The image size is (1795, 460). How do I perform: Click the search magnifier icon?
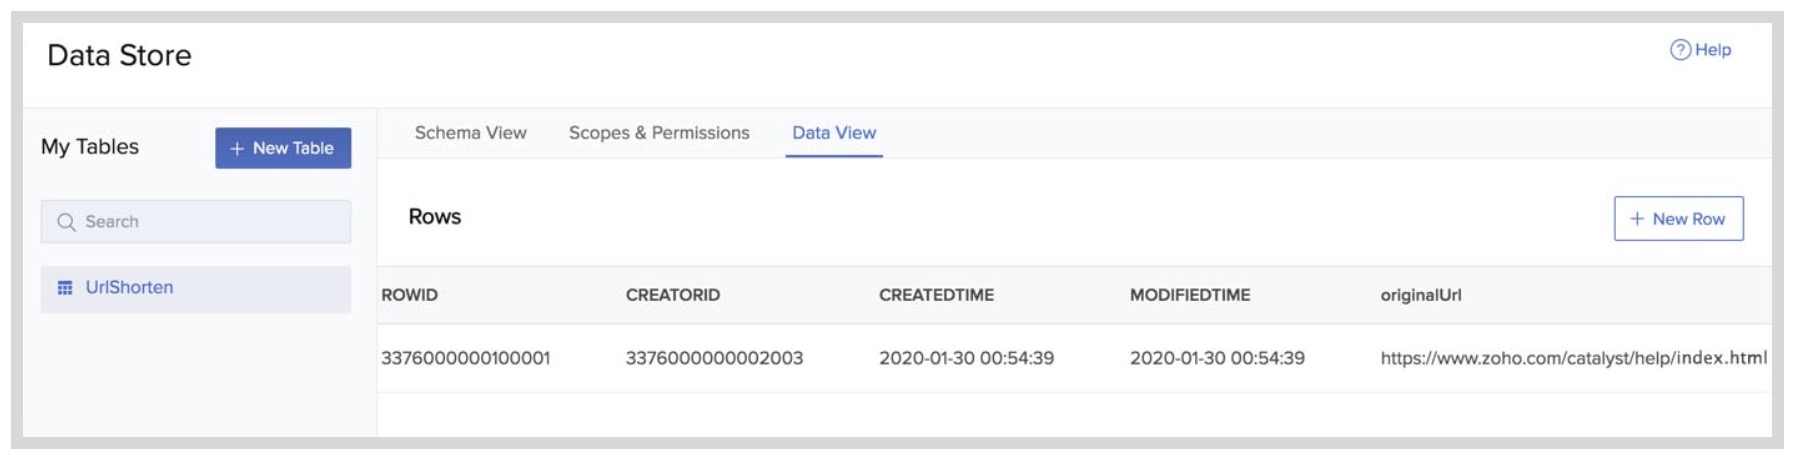pyautogui.click(x=66, y=222)
